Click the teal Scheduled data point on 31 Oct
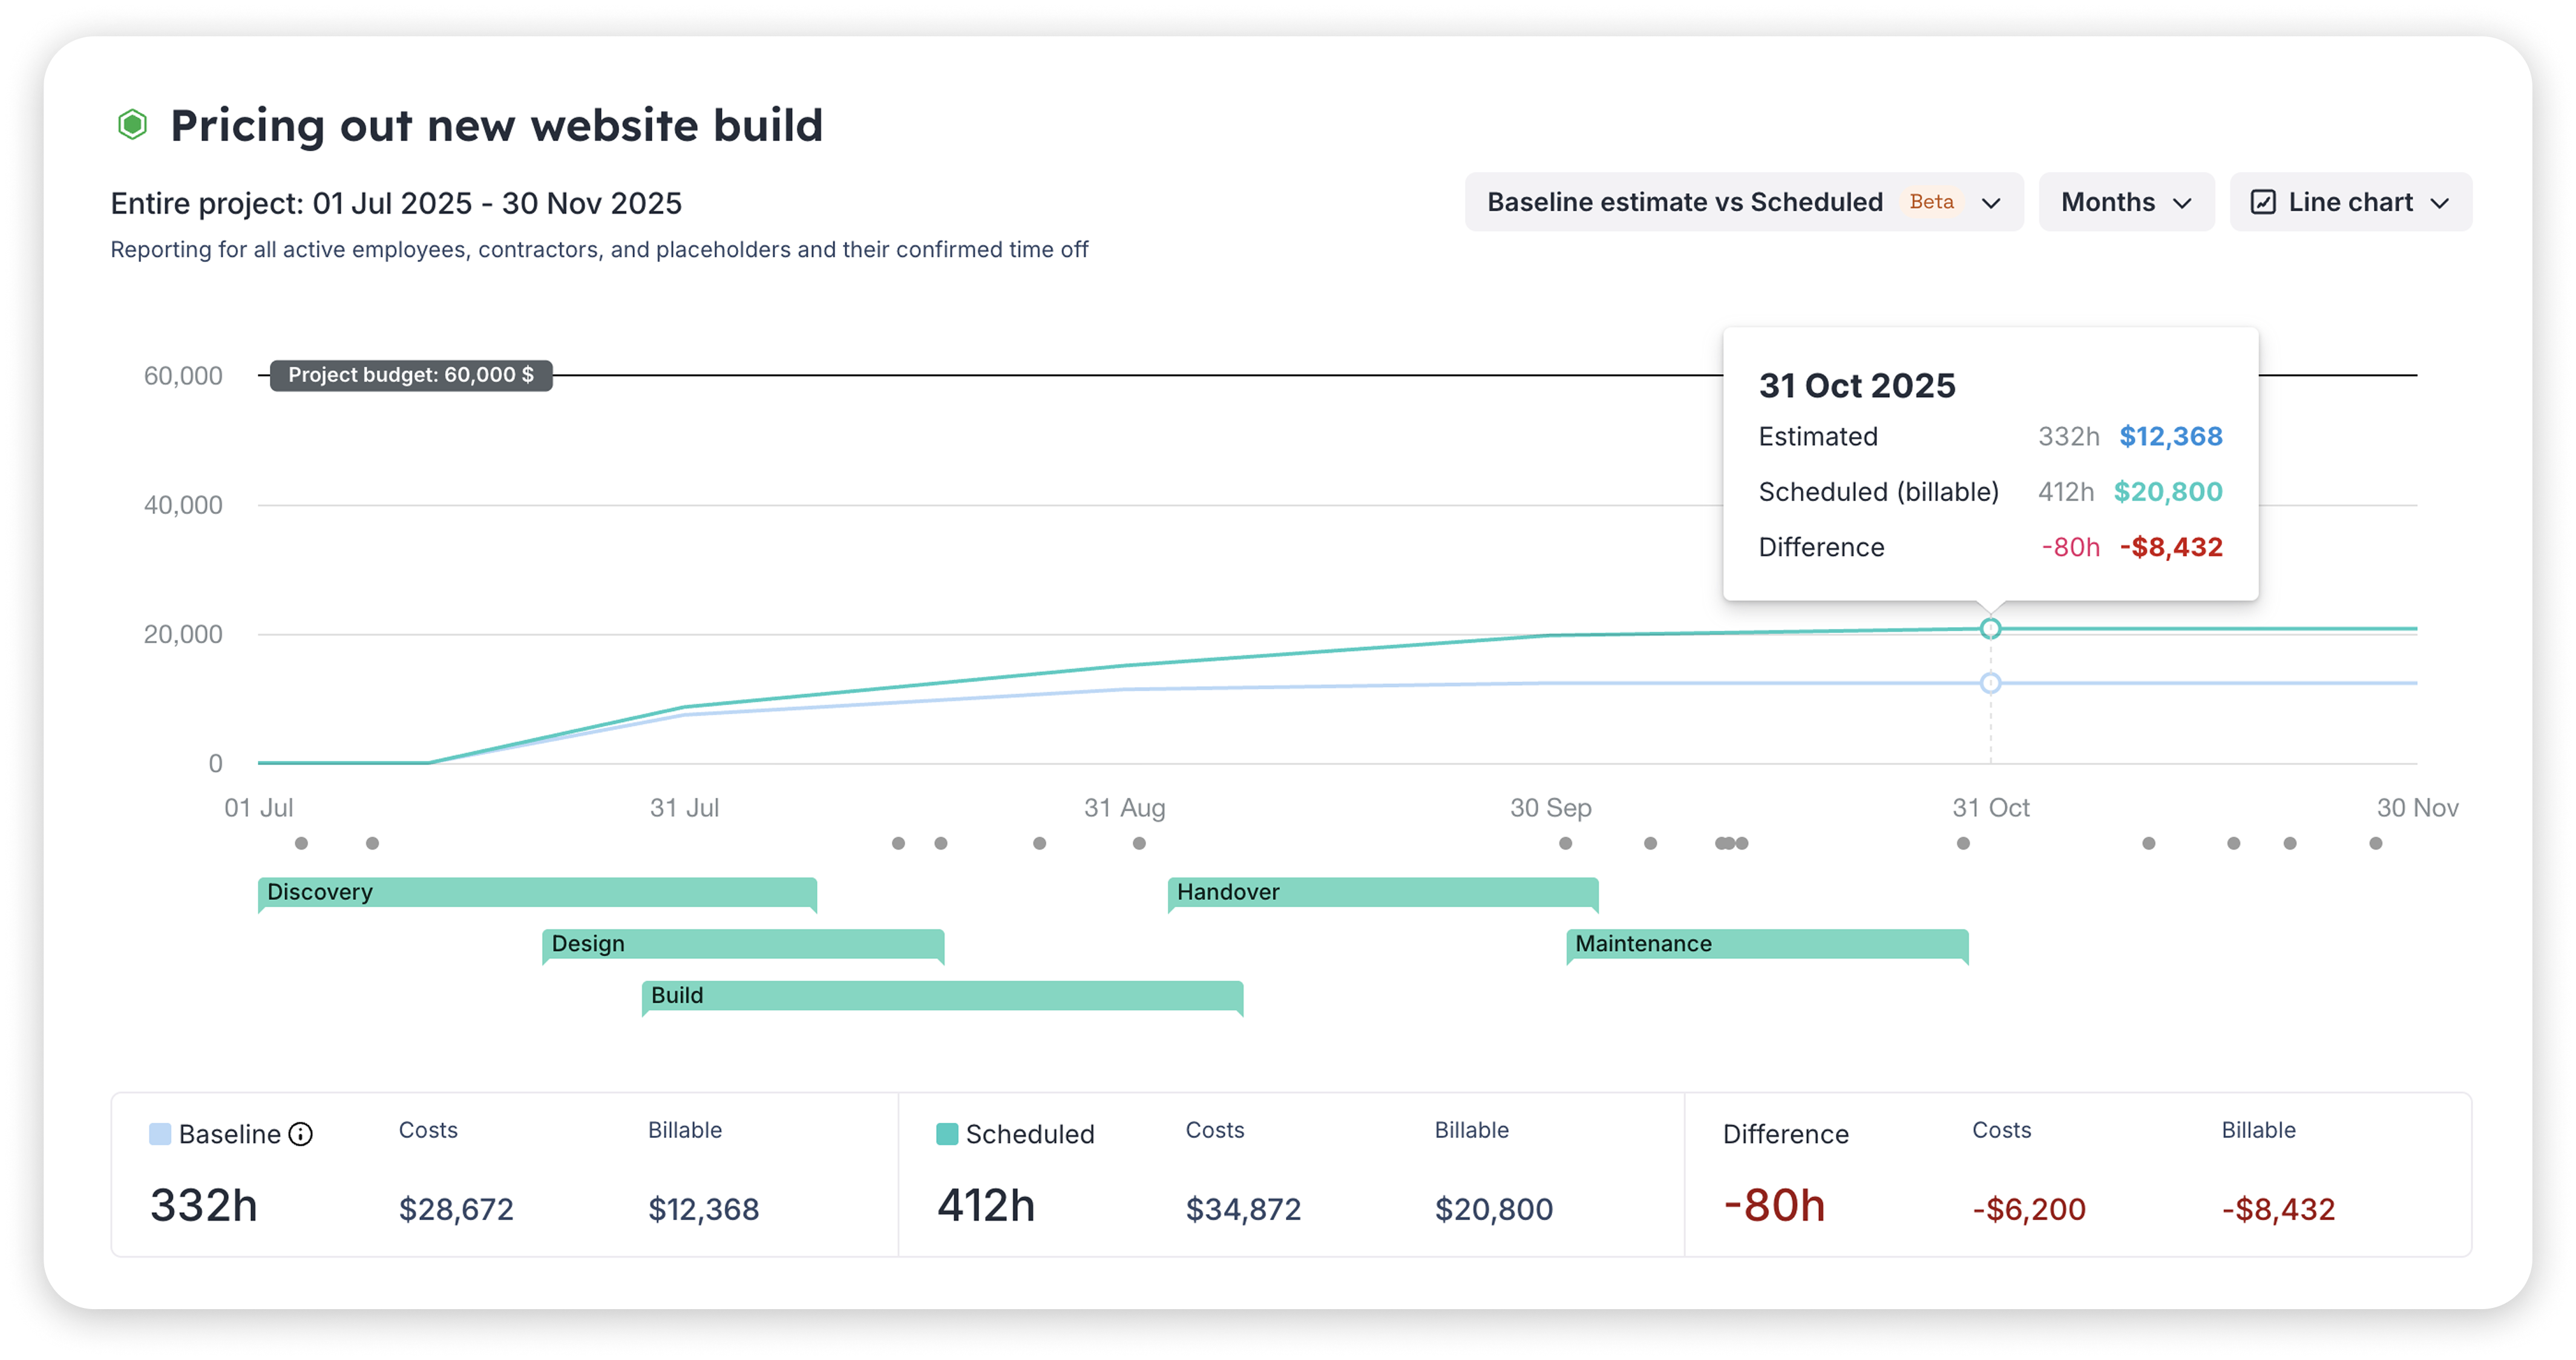Image resolution: width=2576 pixels, height=1360 pixels. tap(1990, 629)
